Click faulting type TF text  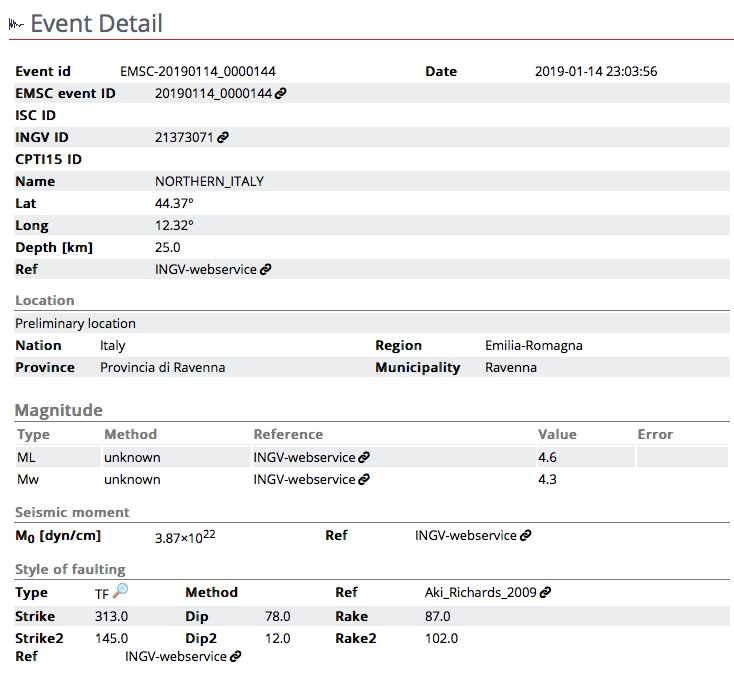[x=102, y=594]
